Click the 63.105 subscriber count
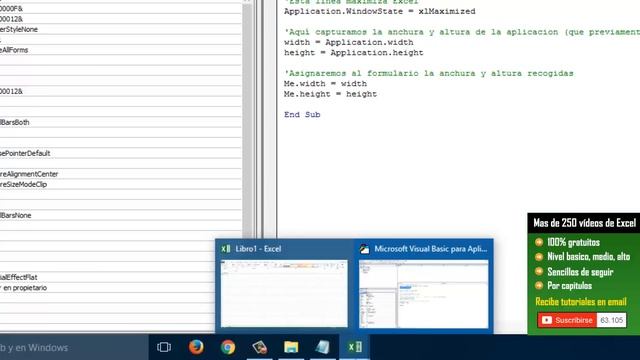This screenshot has height=360, width=640. coord(611,320)
